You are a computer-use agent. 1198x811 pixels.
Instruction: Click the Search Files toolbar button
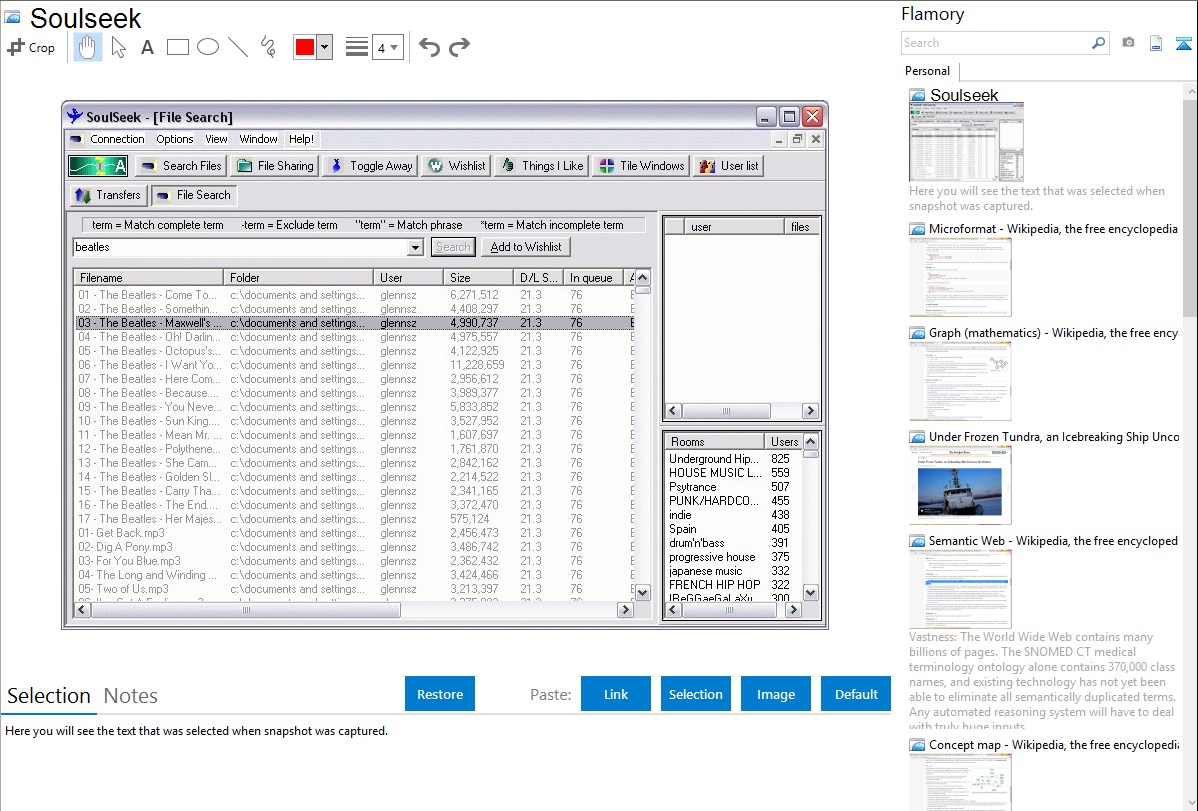coord(182,166)
